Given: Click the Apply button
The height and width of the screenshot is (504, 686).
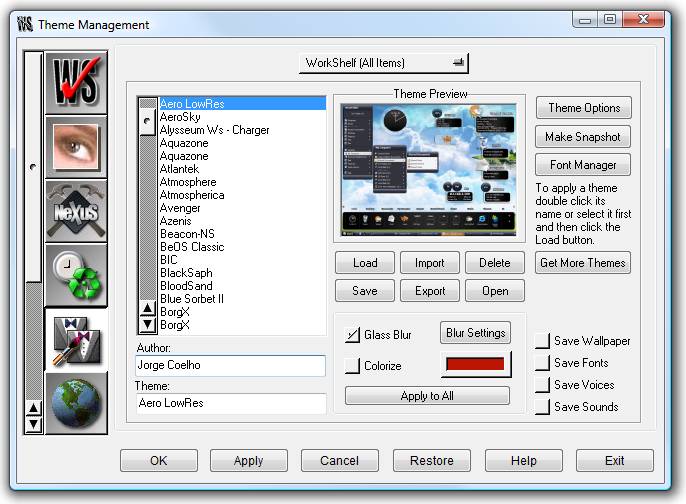Looking at the screenshot, I should click(x=248, y=461).
